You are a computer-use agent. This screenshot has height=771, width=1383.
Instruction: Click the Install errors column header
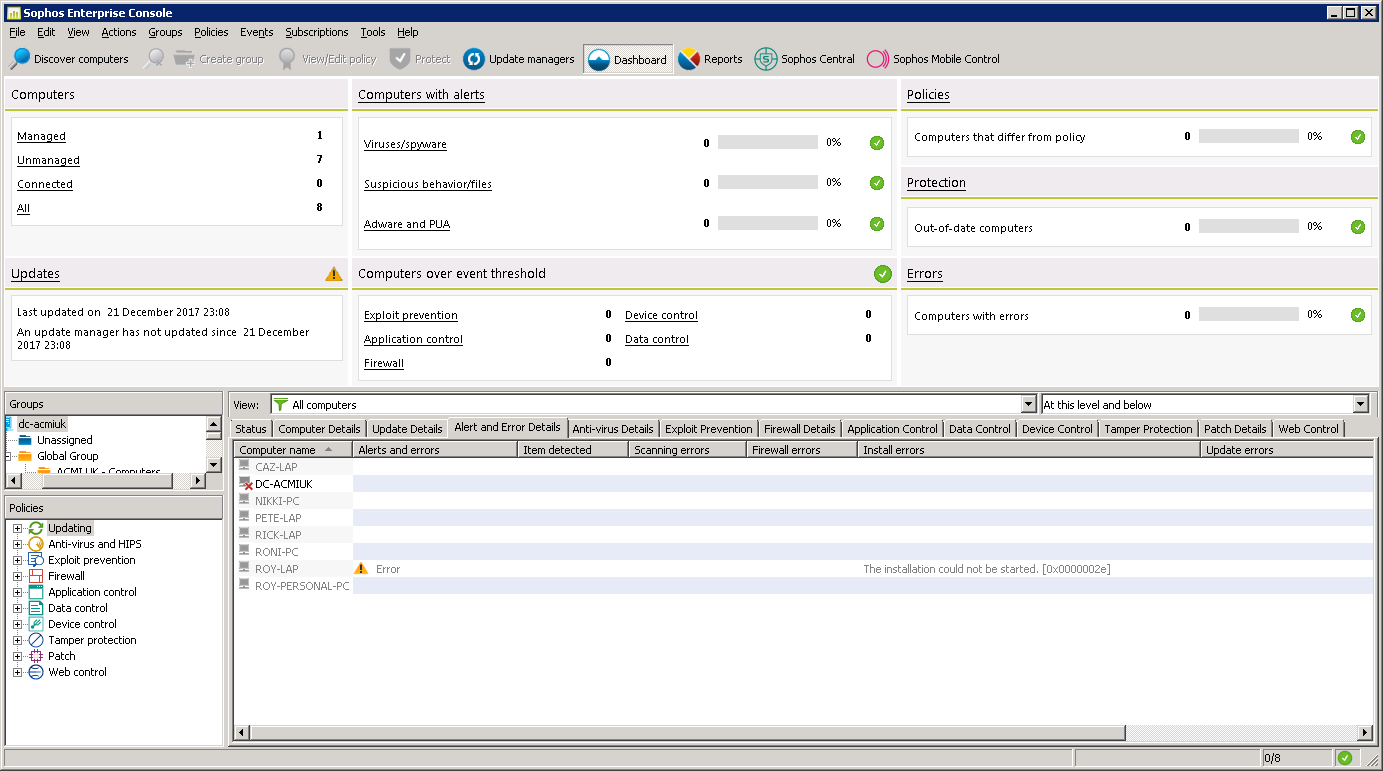(1029, 450)
